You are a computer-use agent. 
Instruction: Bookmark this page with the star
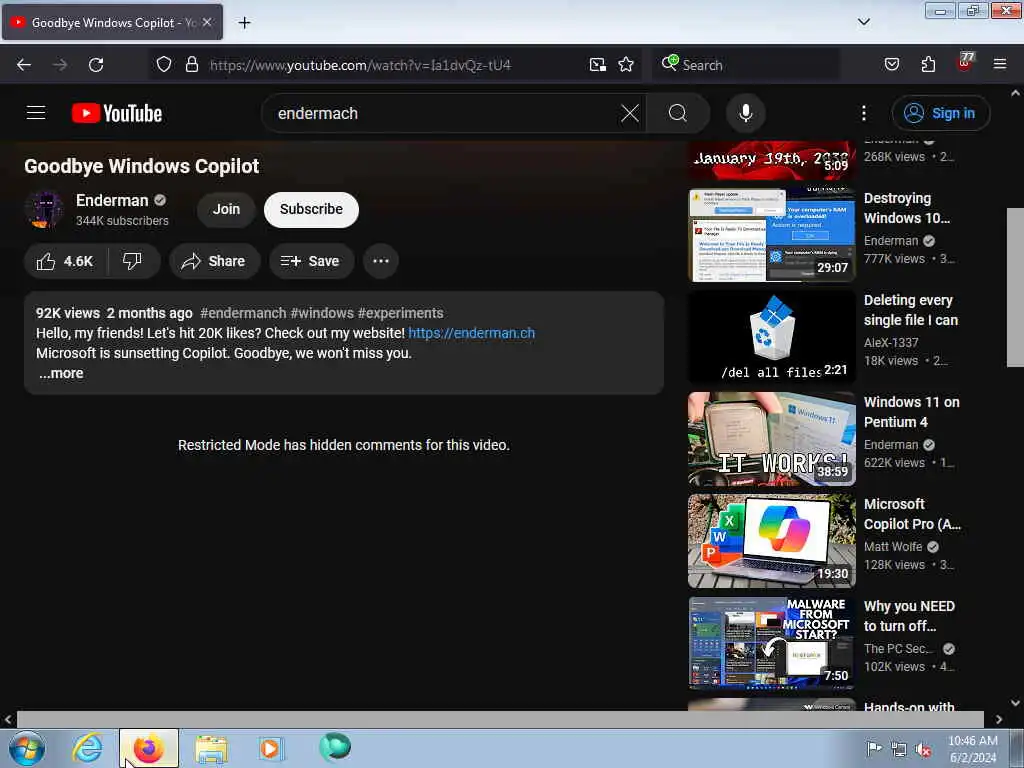626,65
